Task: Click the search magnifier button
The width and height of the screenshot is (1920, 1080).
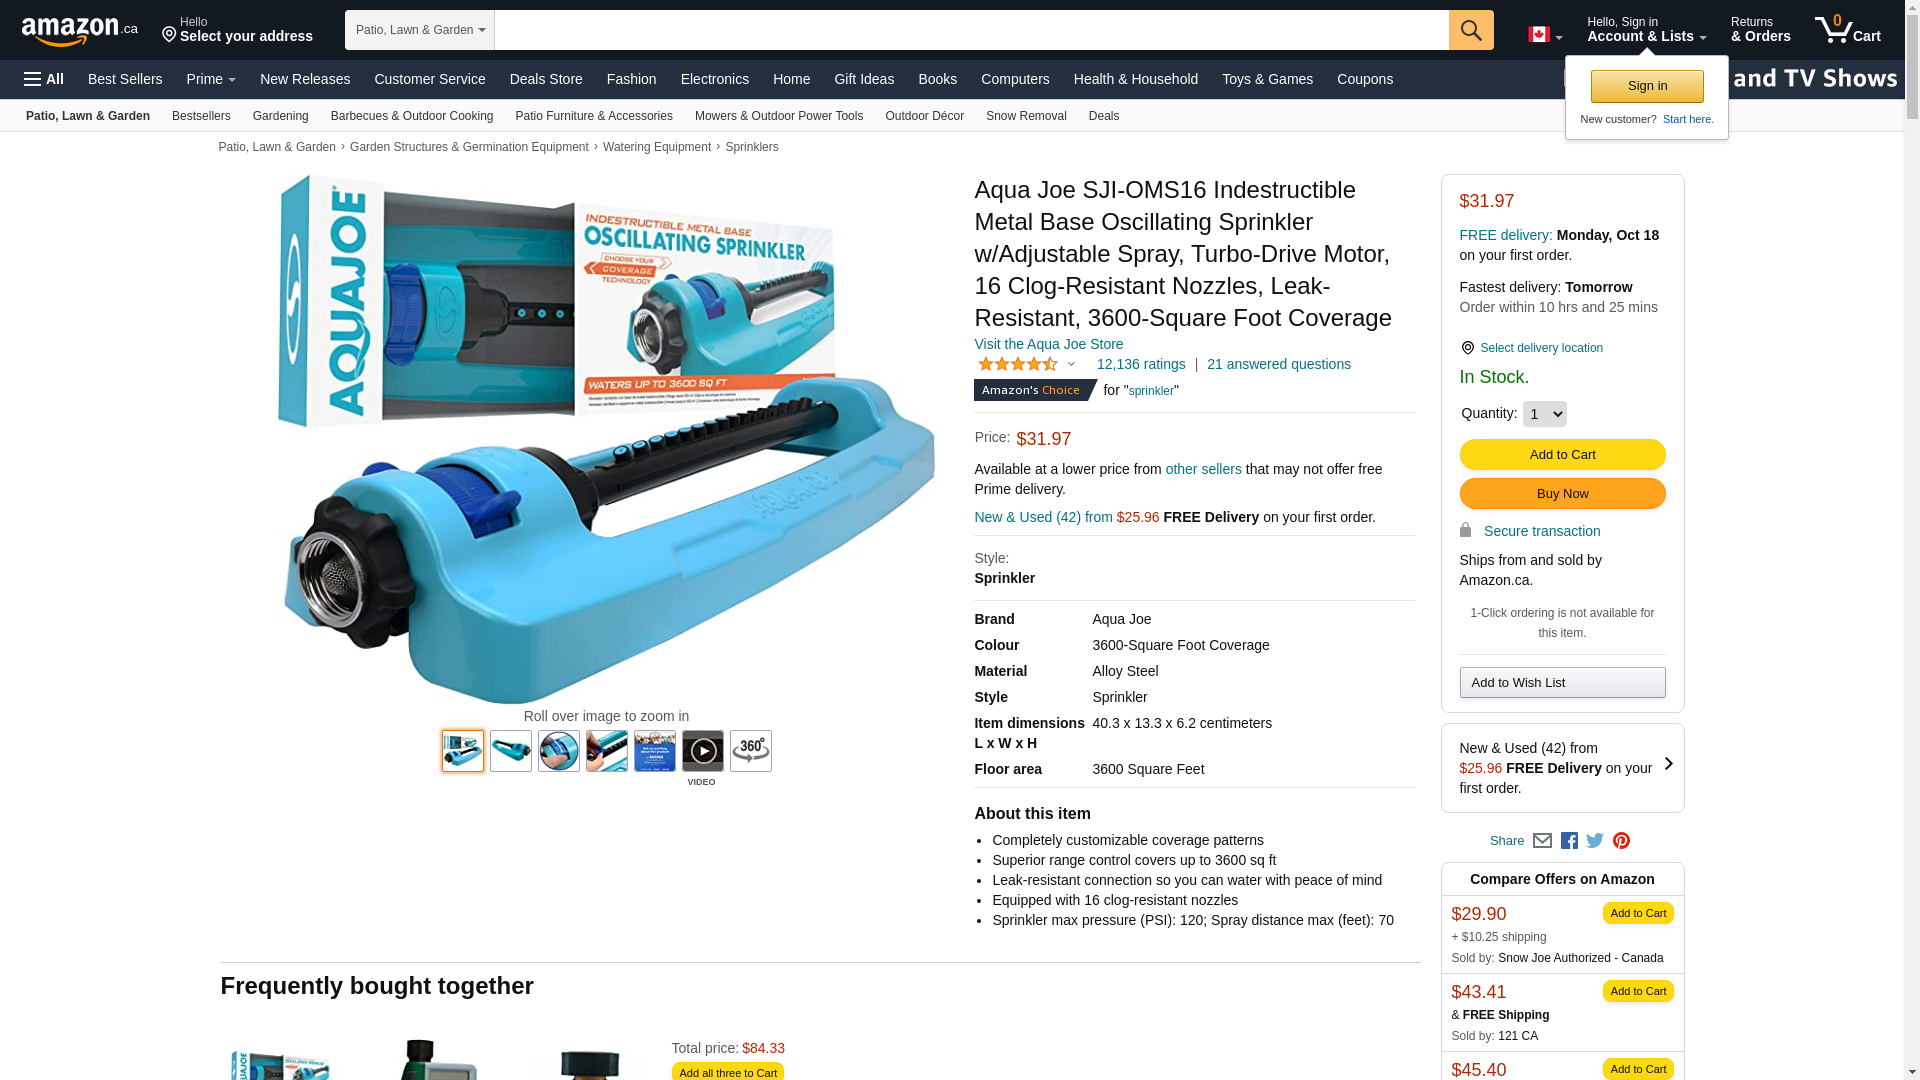Action: coord(1471,30)
